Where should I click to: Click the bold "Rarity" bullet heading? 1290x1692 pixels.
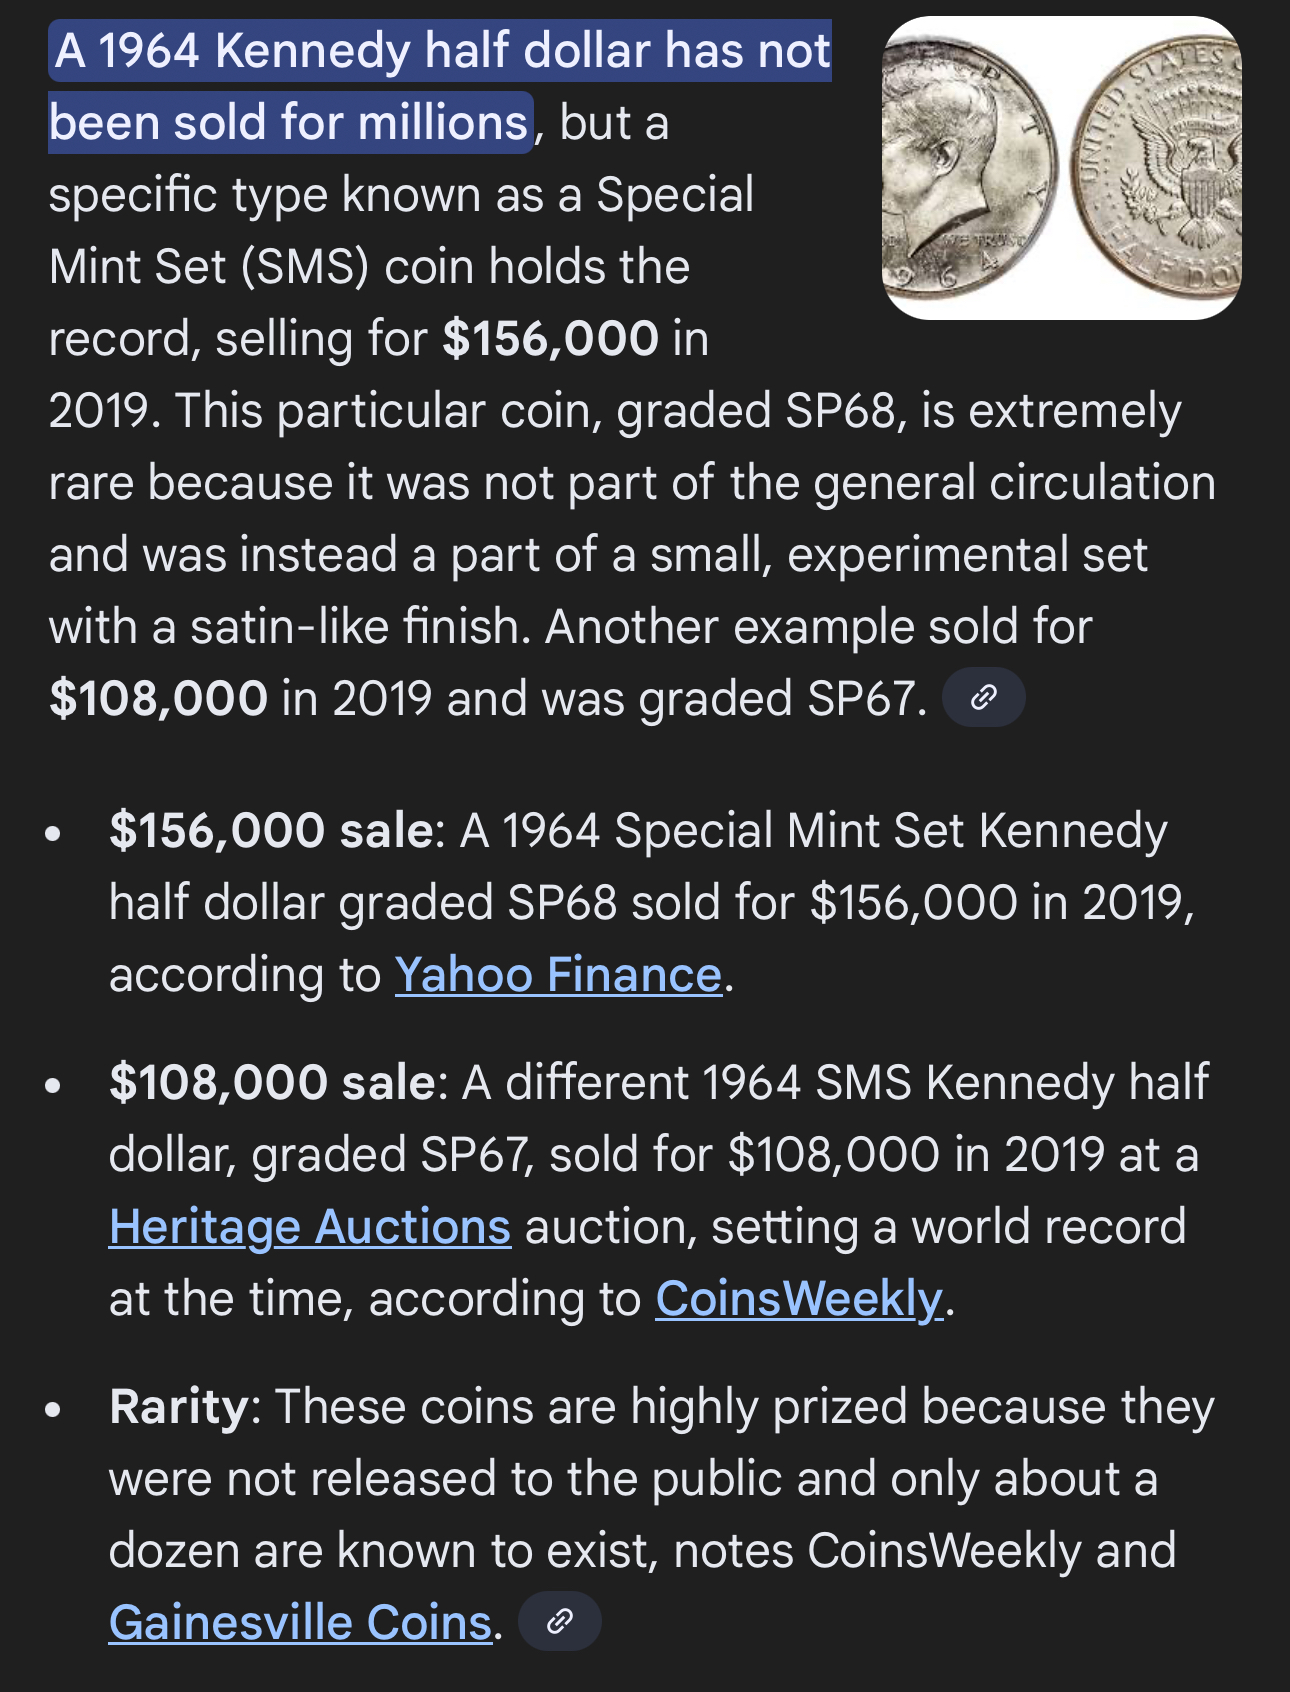179,1407
